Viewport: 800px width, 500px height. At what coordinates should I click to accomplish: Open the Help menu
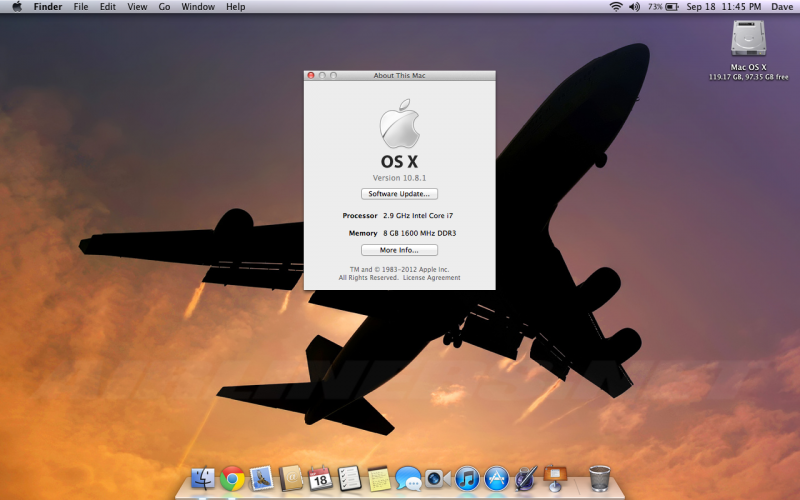point(236,7)
